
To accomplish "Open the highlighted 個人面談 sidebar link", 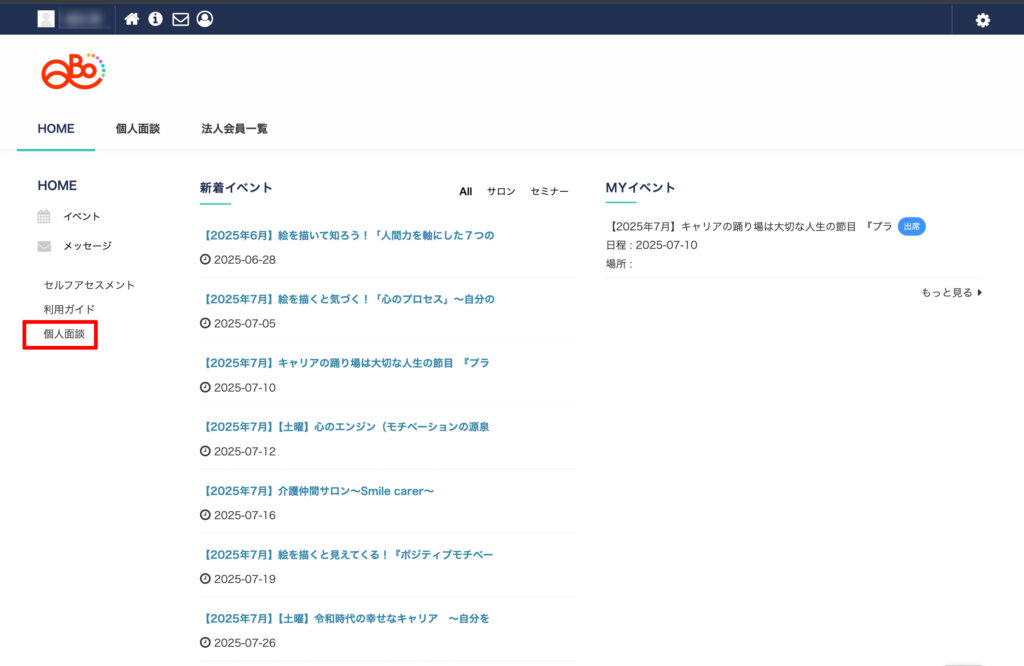I will coord(63,334).
